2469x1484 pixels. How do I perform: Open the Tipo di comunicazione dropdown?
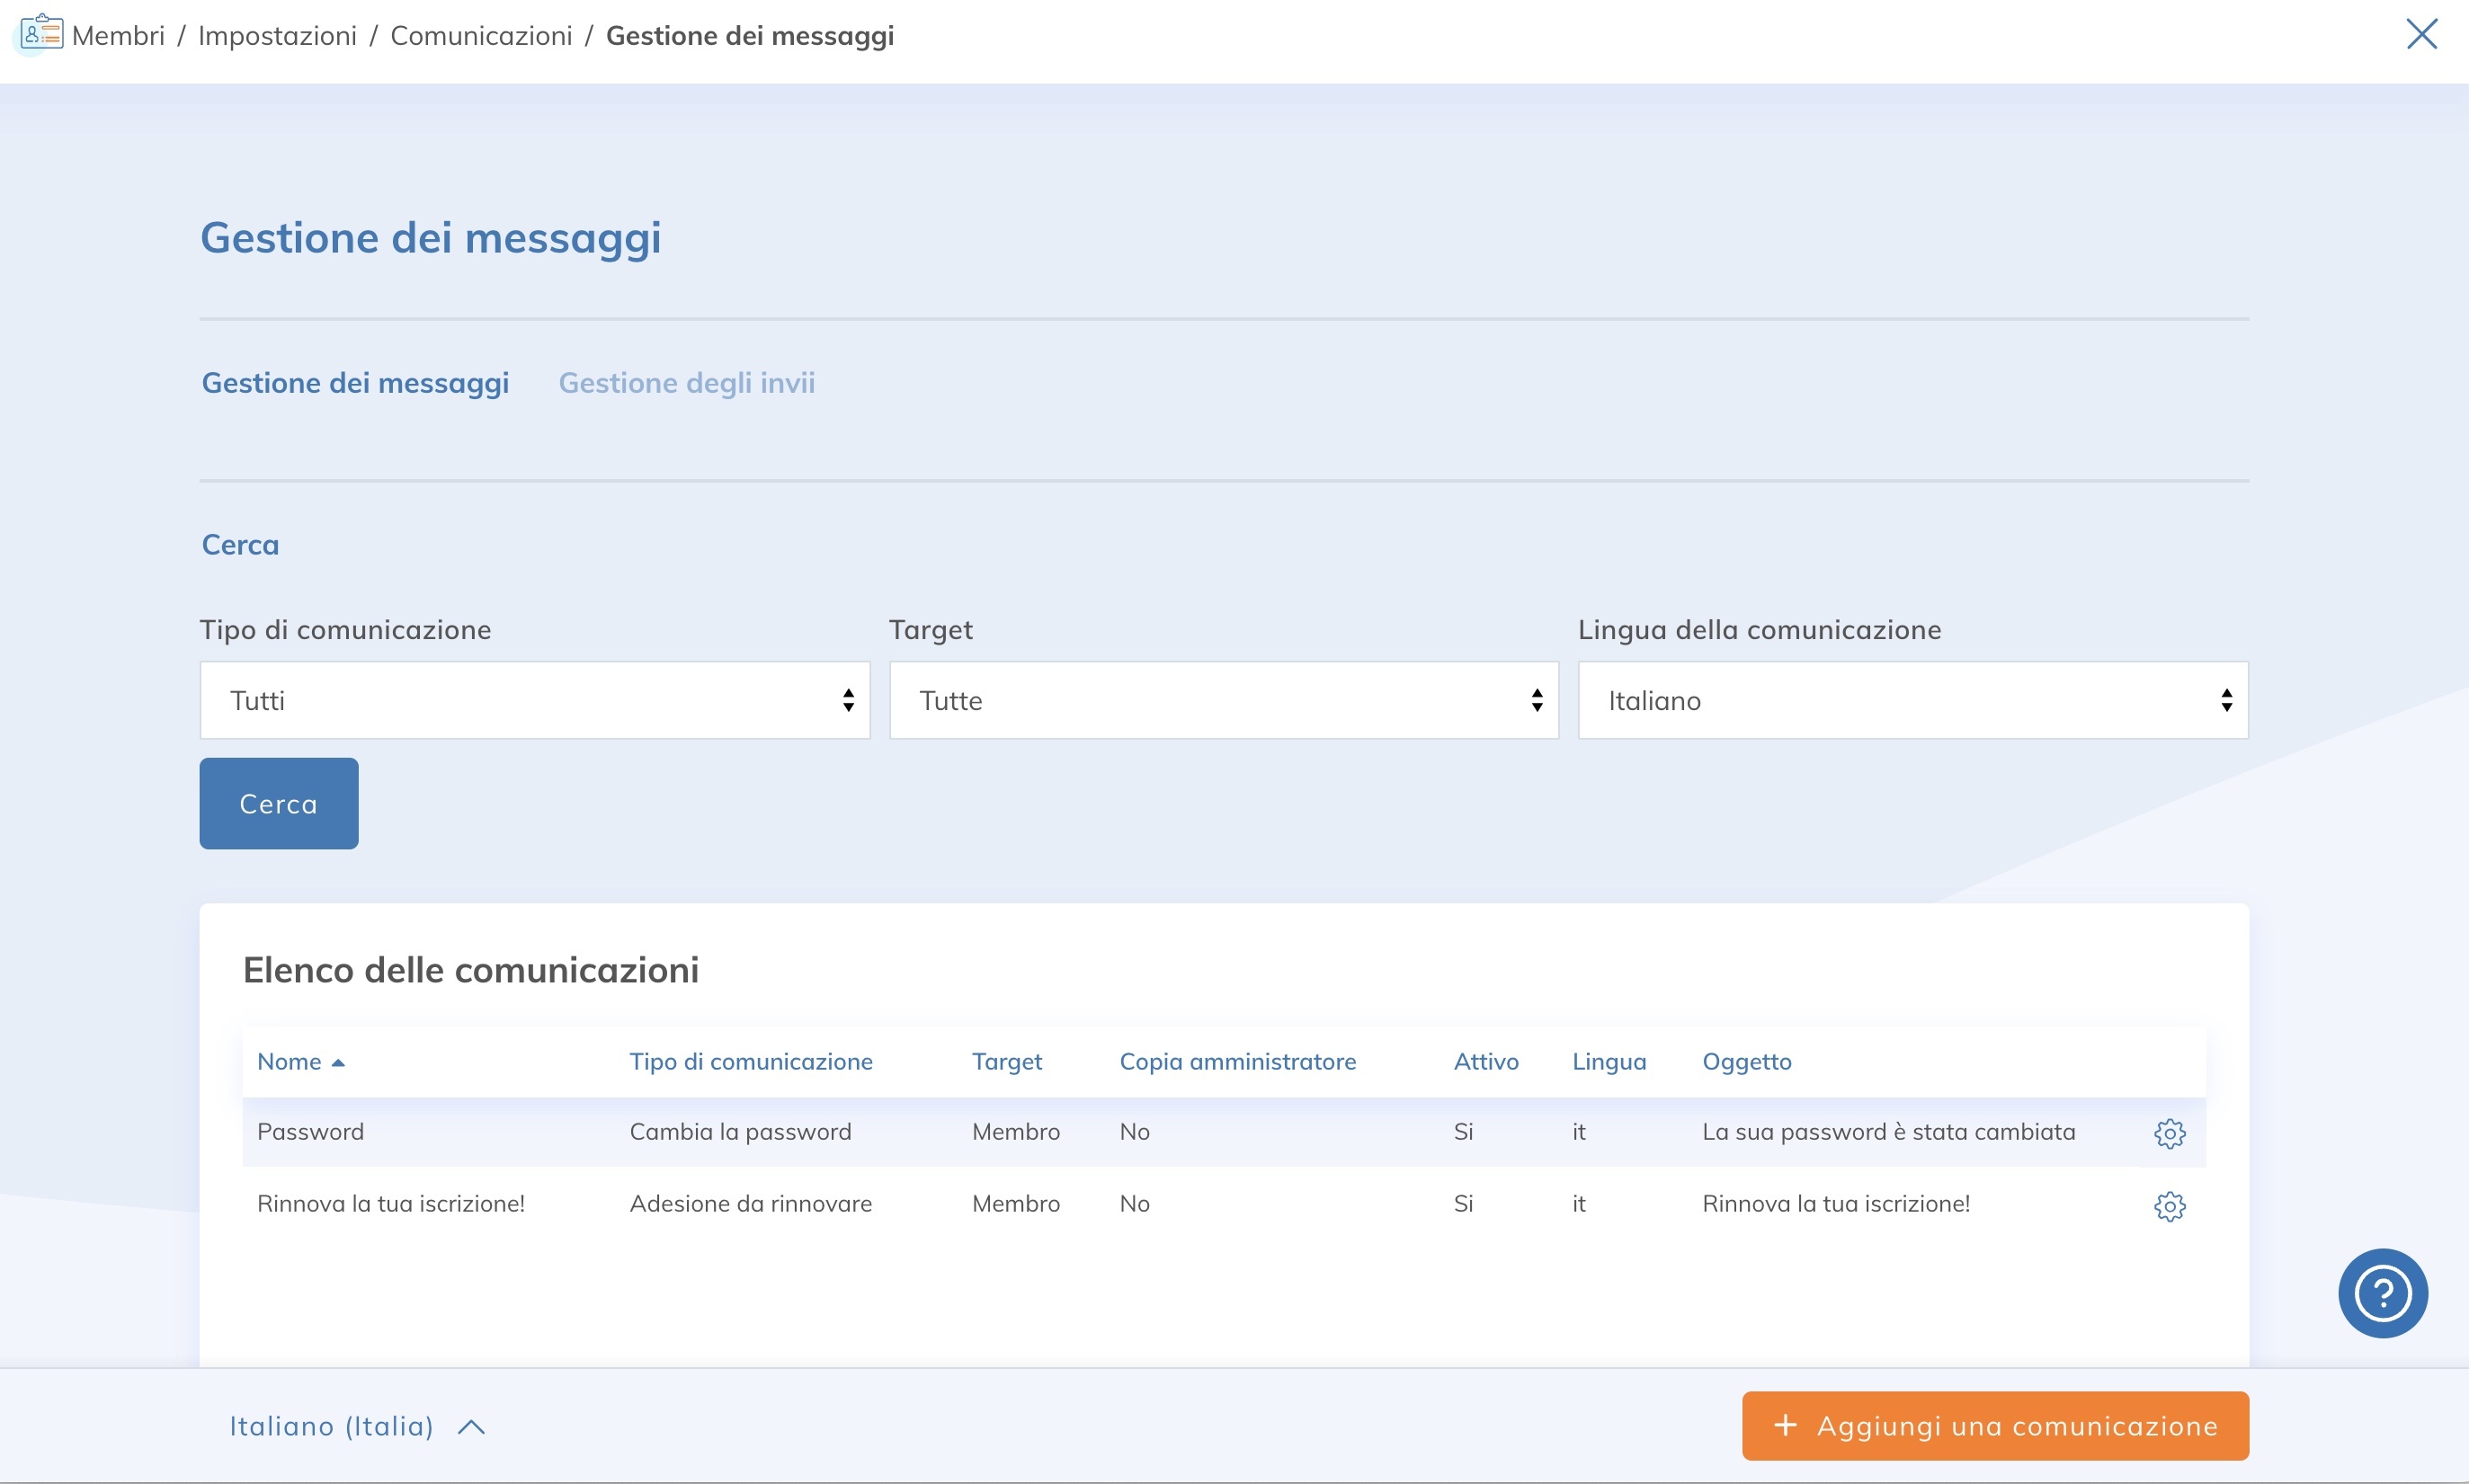534,700
